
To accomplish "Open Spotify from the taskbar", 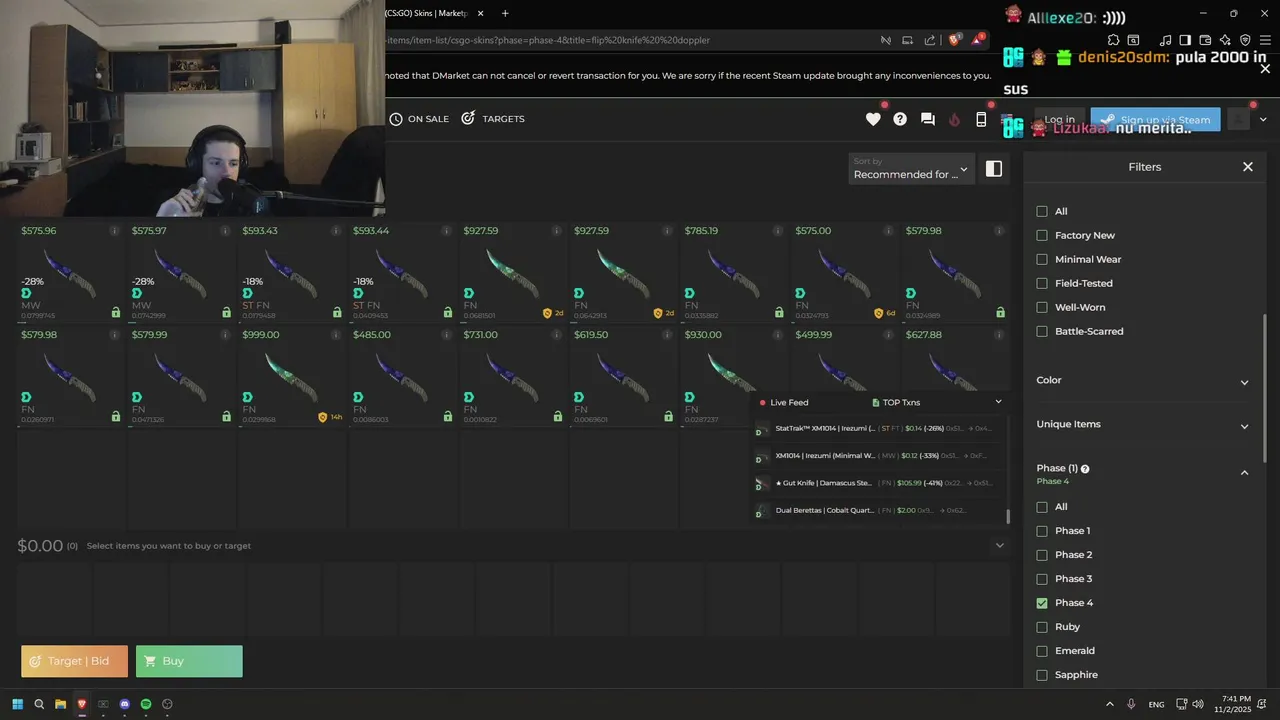I will pyautogui.click(x=146, y=704).
